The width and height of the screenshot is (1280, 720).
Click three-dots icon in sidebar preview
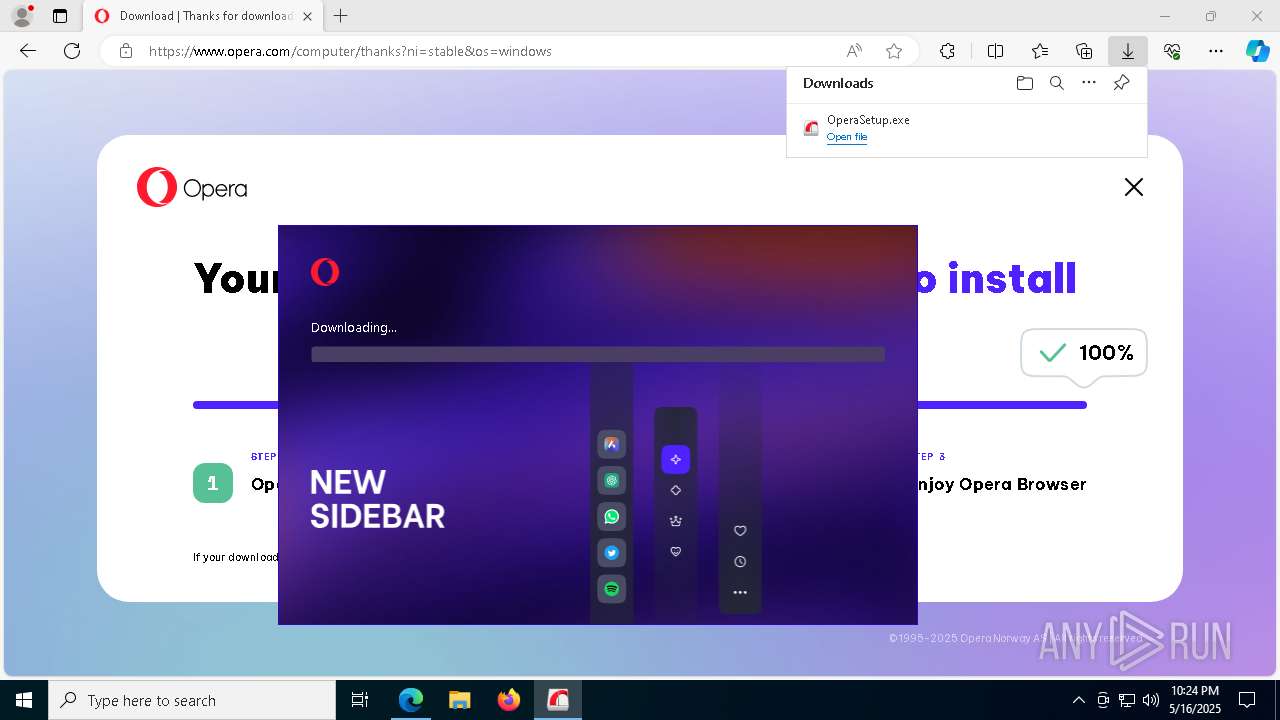[740, 592]
